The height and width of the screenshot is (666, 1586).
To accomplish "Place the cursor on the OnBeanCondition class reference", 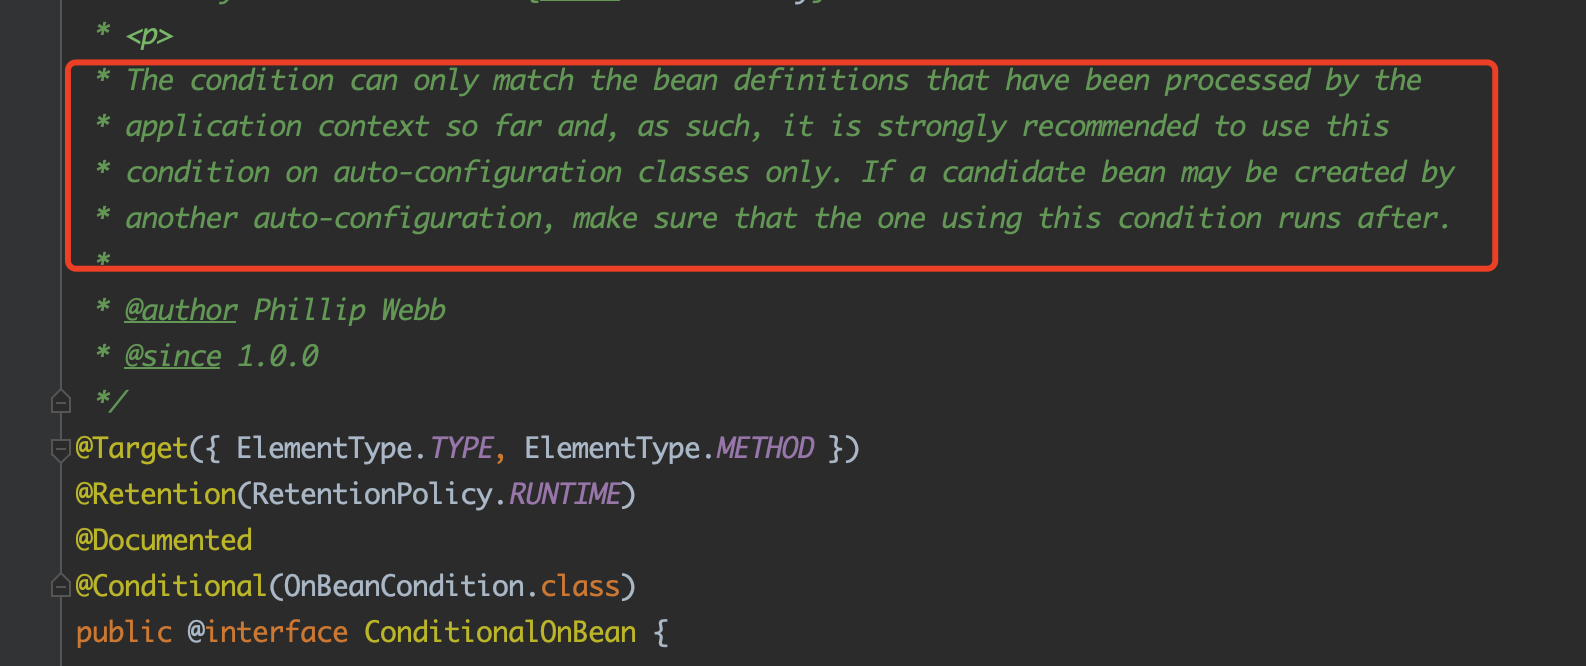I will 404,586.
